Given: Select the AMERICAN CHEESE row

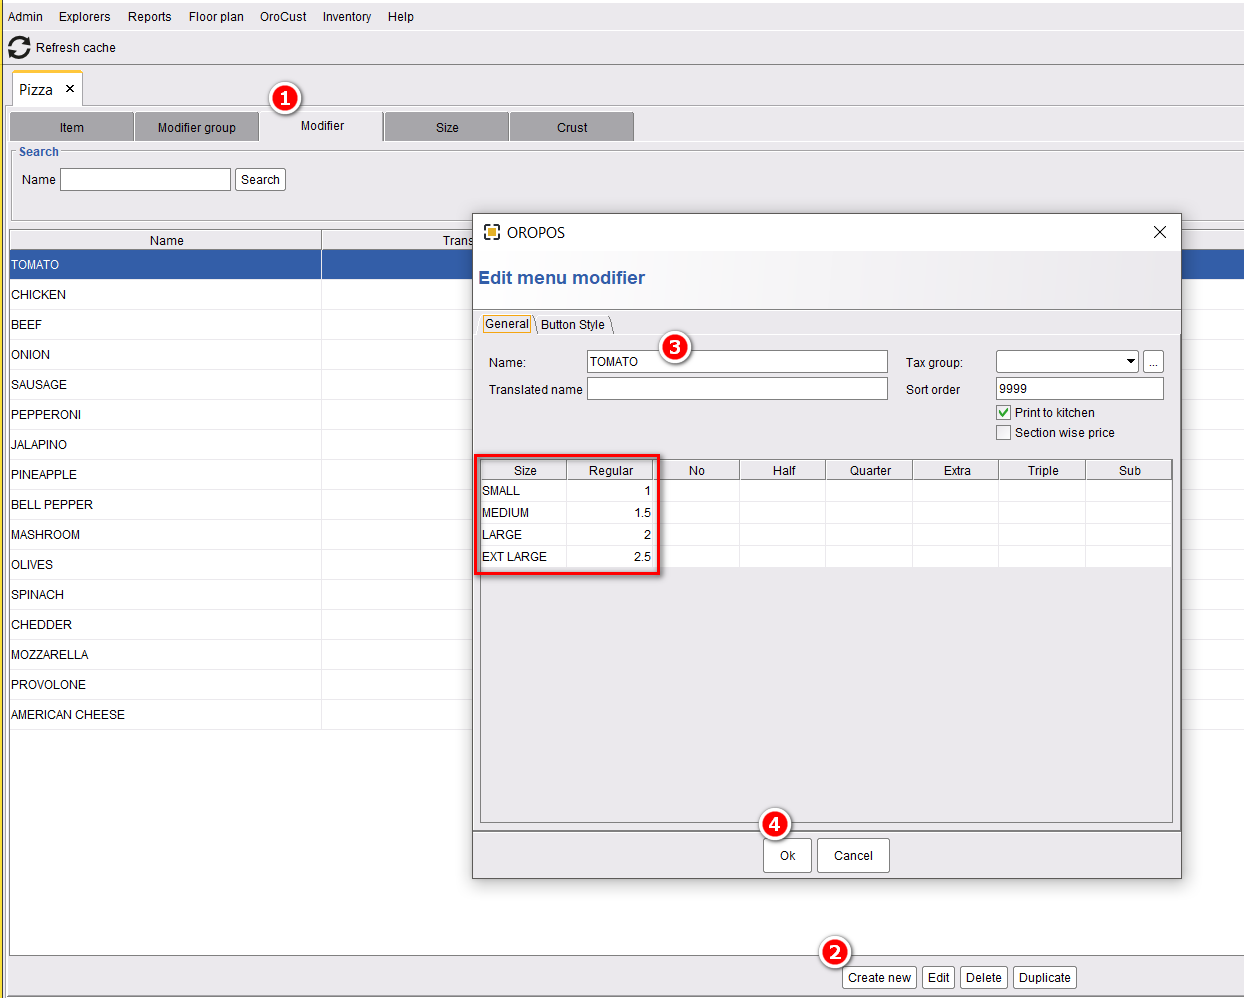Looking at the screenshot, I should (x=240, y=715).
